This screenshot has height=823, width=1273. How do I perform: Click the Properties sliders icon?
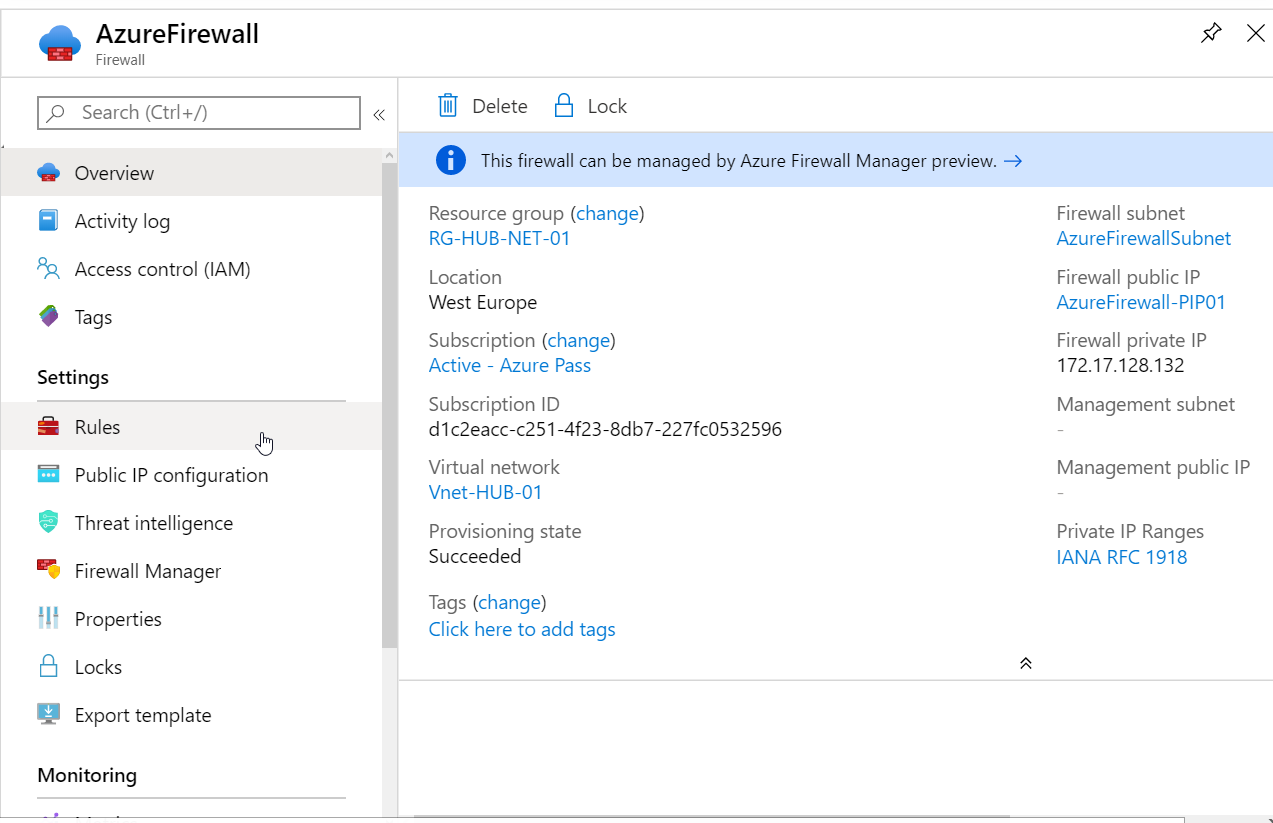coord(49,619)
